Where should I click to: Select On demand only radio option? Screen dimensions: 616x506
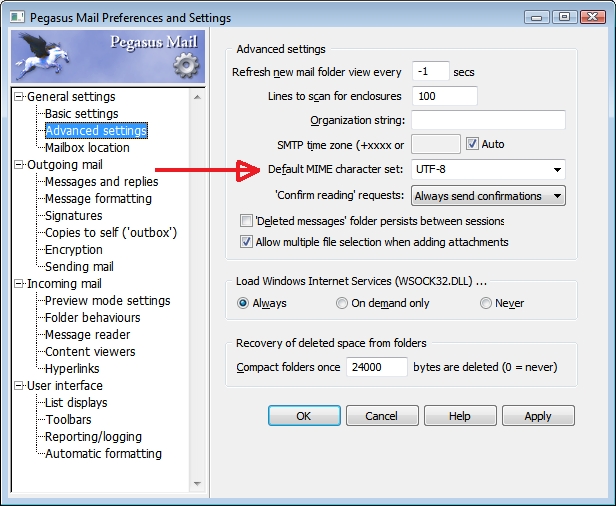pos(343,303)
